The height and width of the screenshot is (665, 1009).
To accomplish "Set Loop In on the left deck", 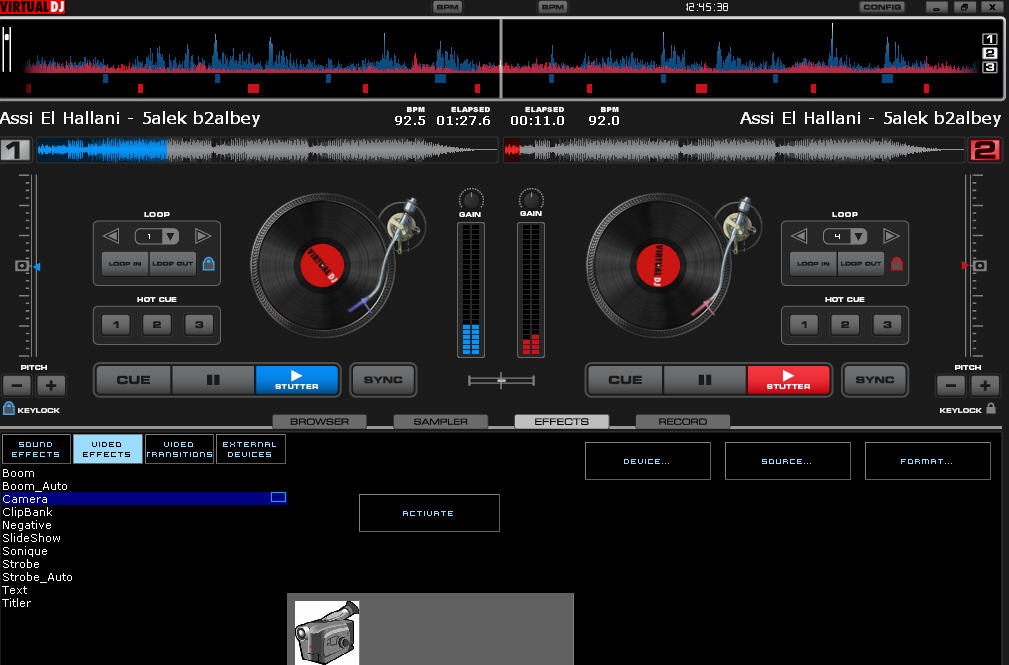I will point(125,264).
